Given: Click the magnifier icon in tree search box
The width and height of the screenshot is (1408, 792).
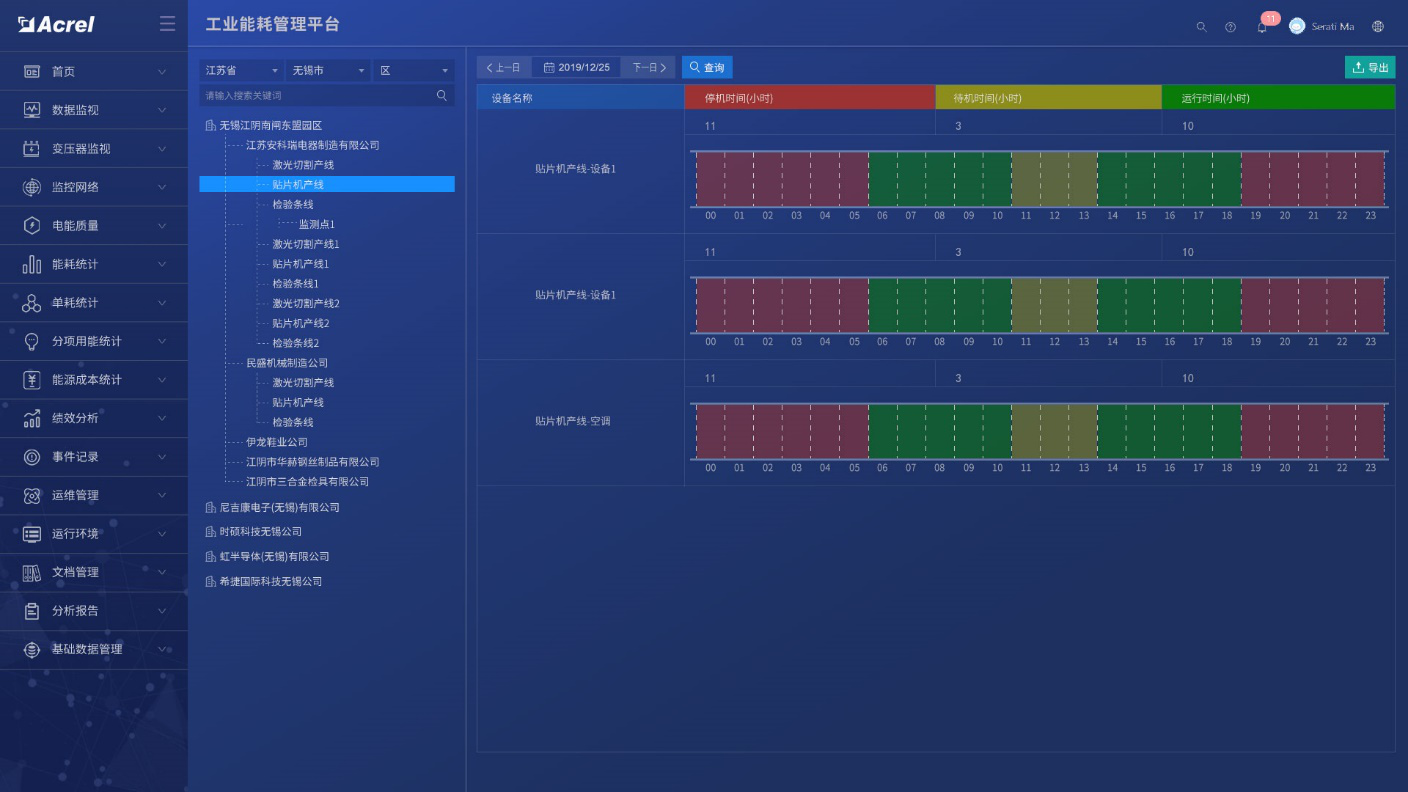Looking at the screenshot, I should click(442, 95).
